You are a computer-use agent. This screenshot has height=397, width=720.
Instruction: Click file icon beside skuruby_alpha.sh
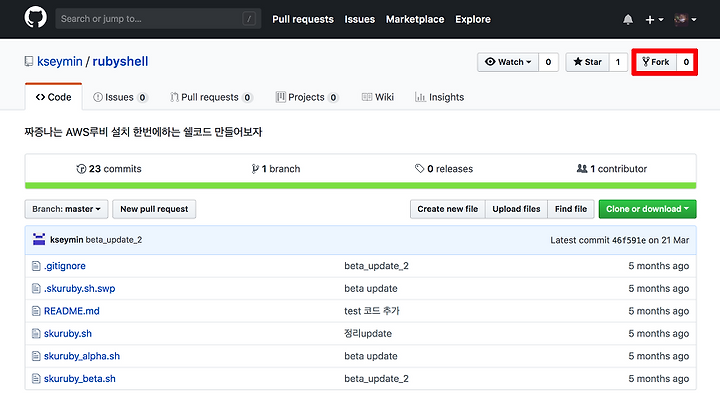(36, 356)
